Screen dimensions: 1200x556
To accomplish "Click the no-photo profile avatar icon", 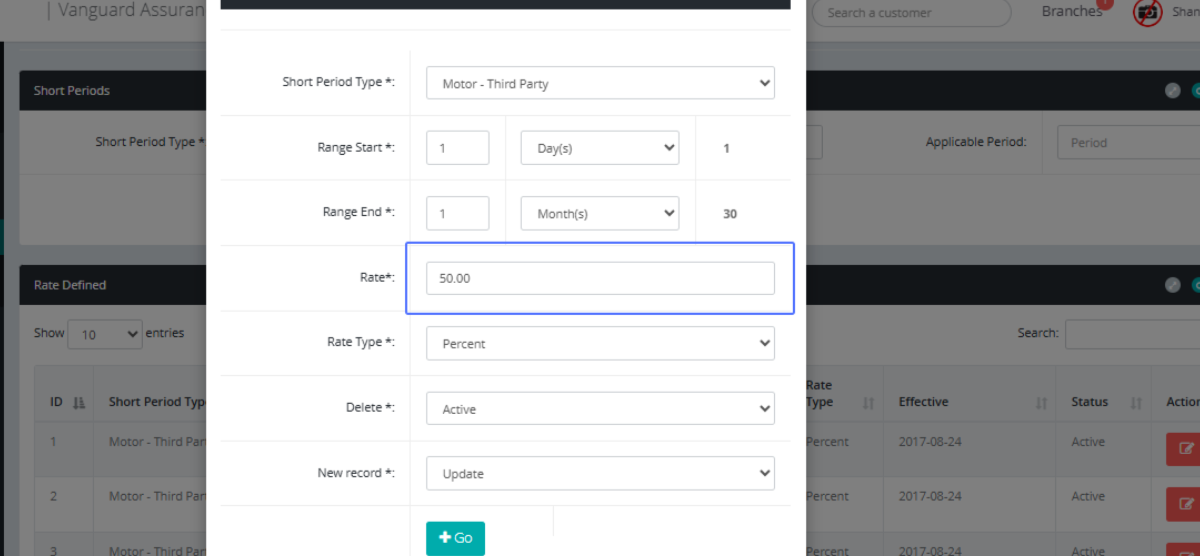I will click(1146, 12).
